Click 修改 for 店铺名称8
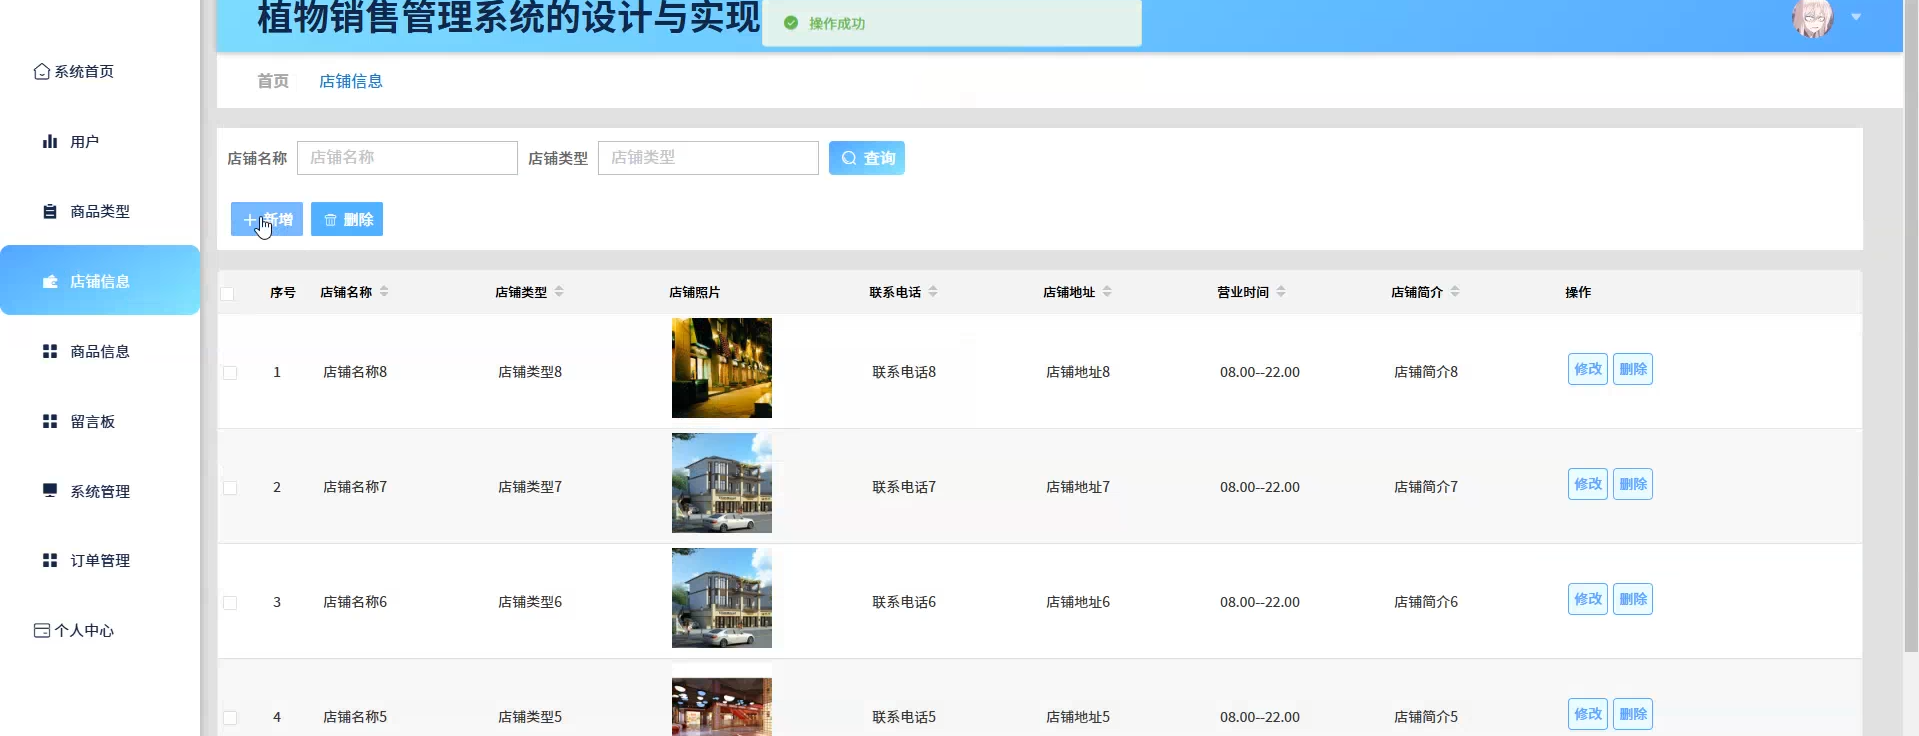1919x736 pixels. click(x=1588, y=369)
